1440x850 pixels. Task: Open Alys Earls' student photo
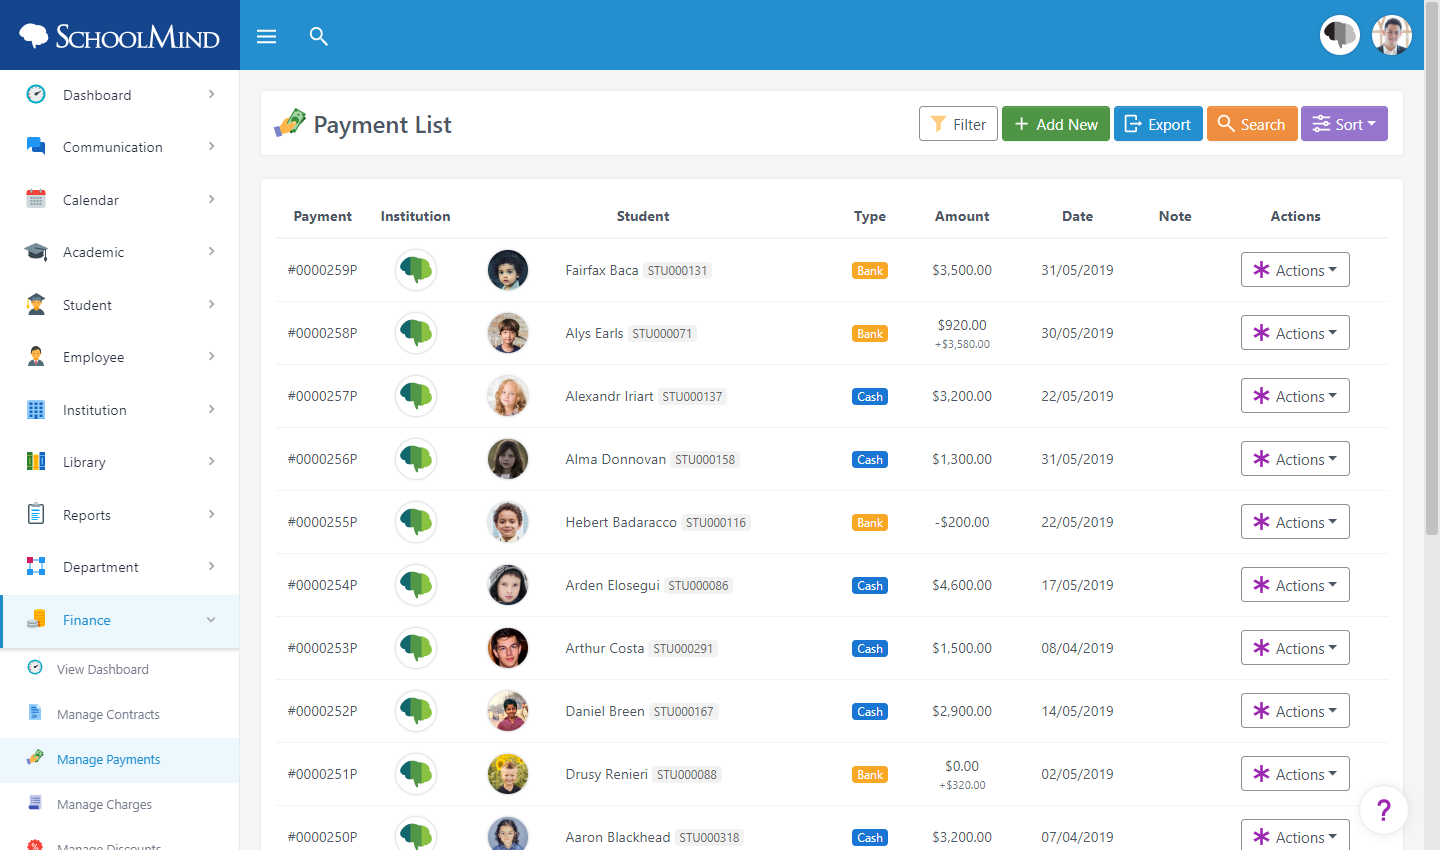[x=508, y=333]
